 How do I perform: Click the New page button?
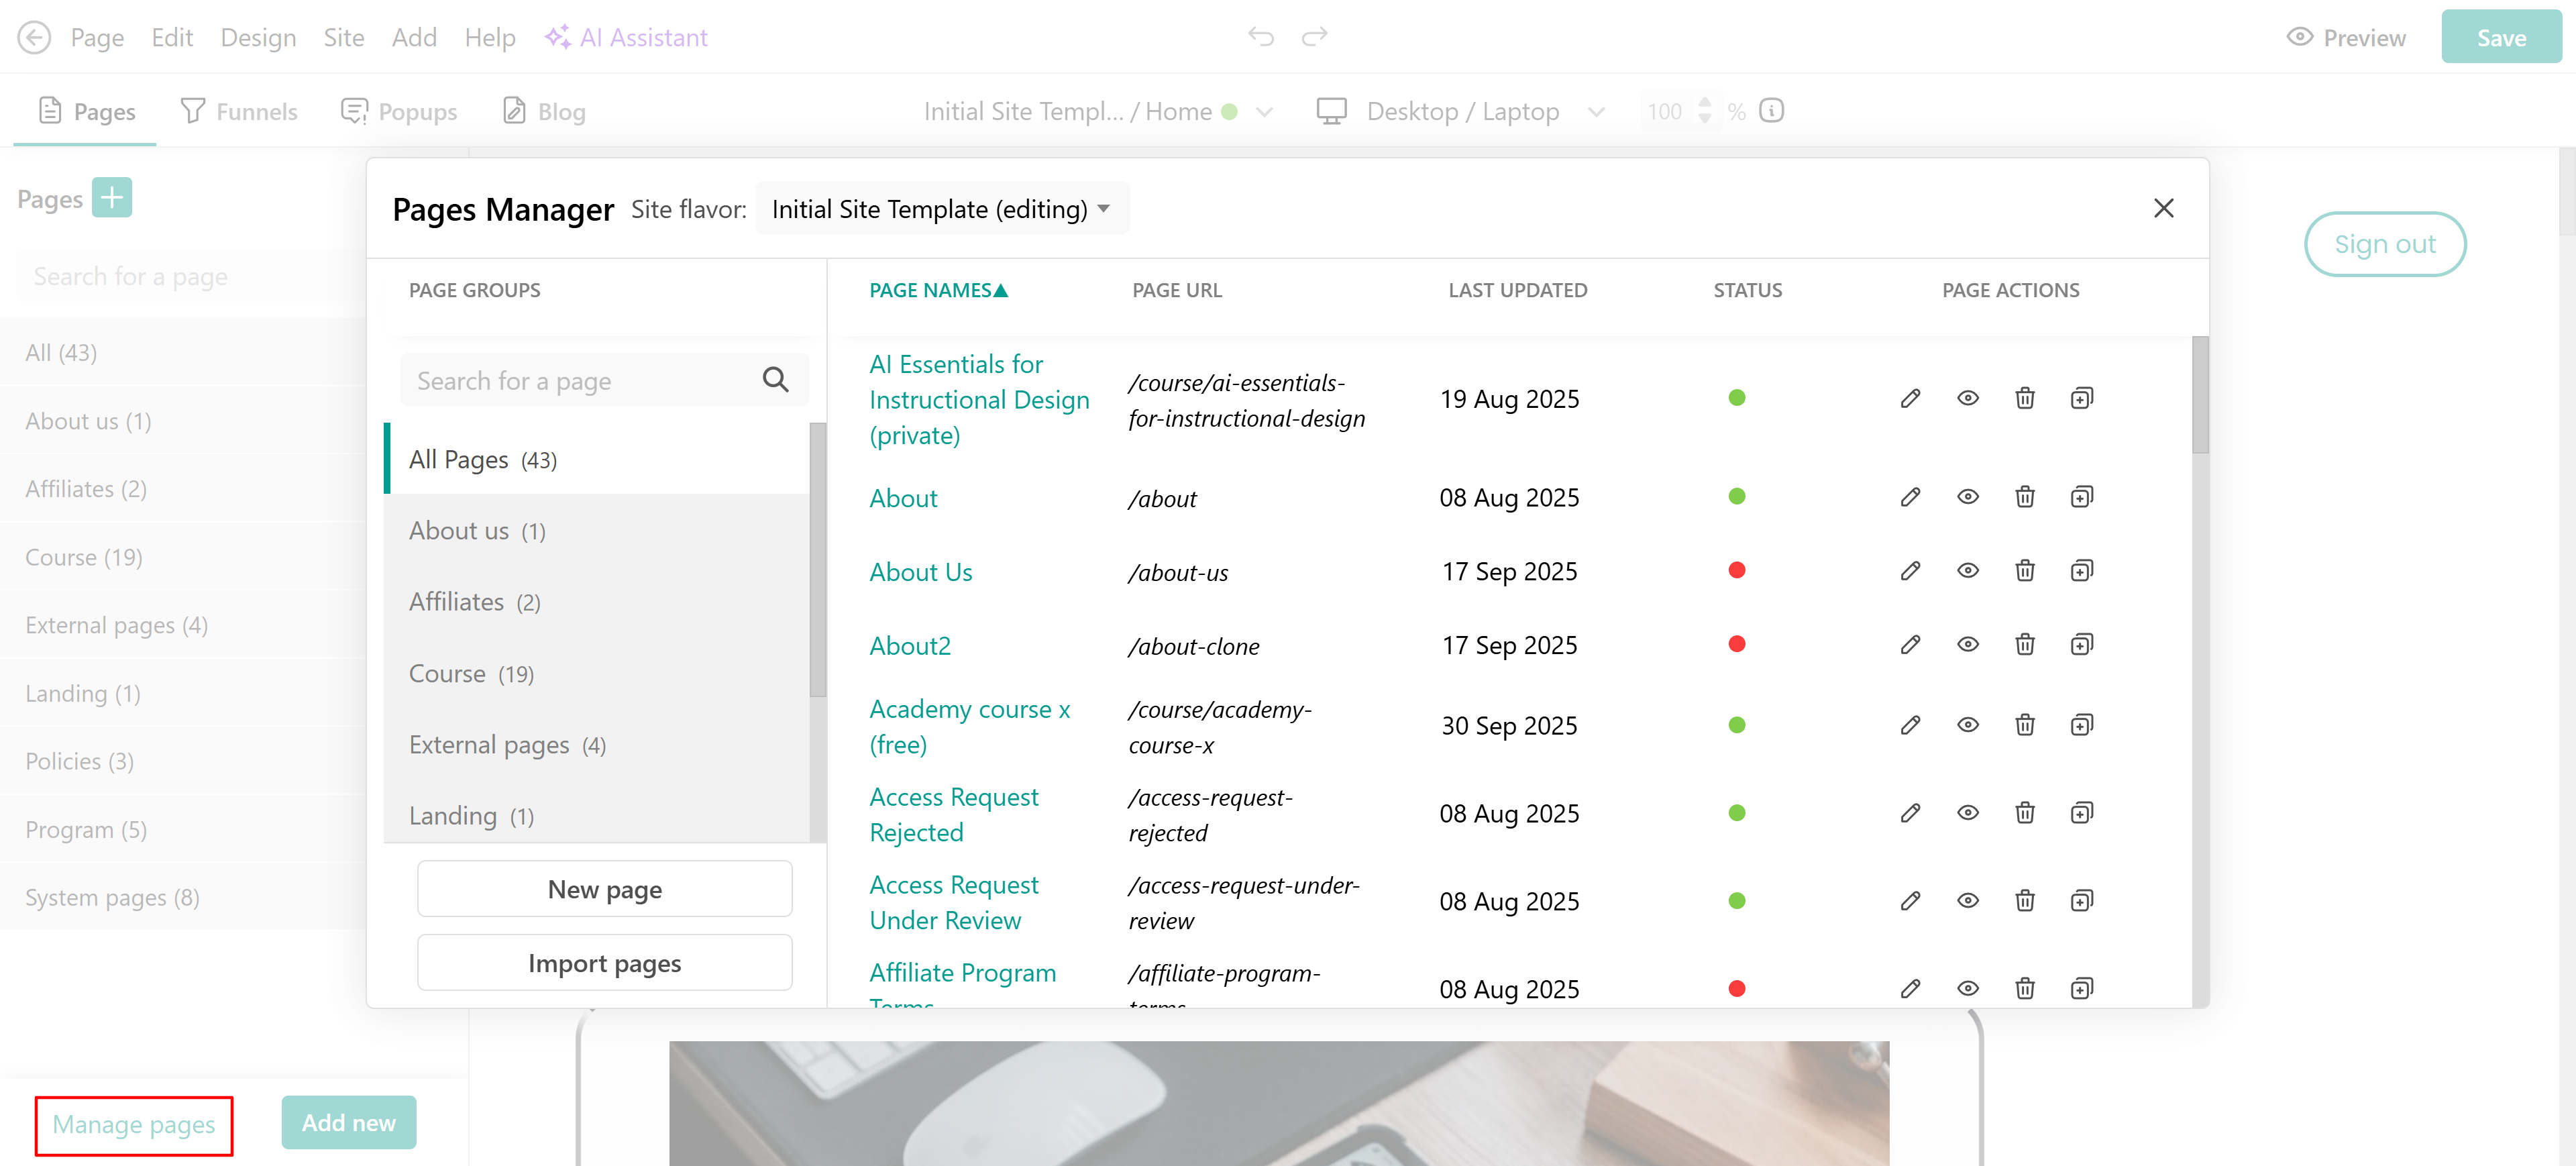coord(604,889)
